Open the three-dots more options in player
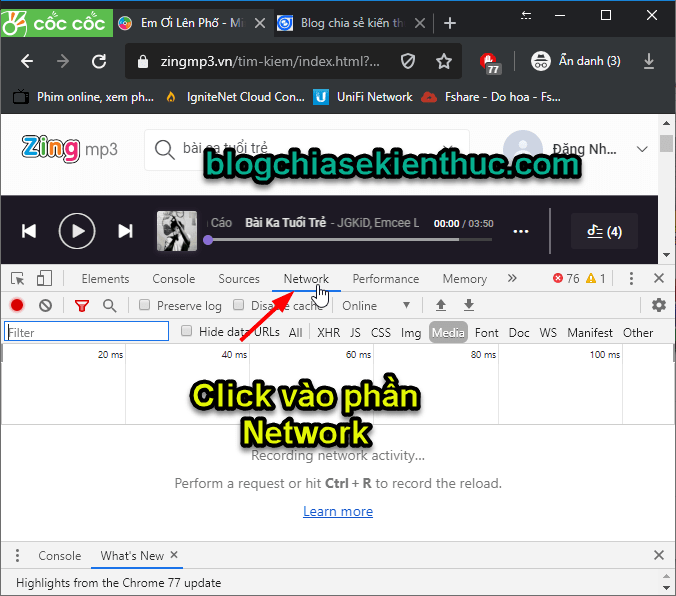Screen dimensions: 676x596 tap(521, 232)
